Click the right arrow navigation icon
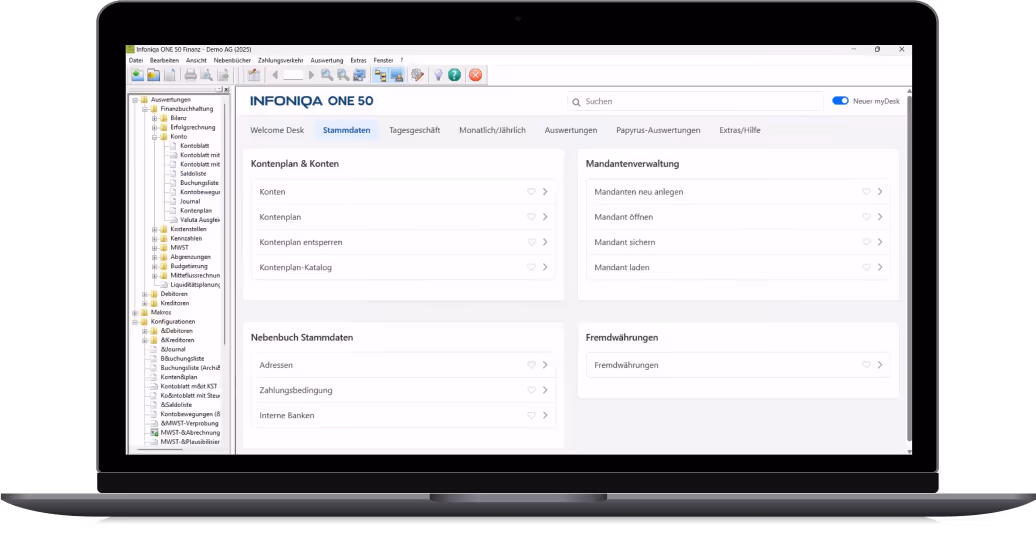The width and height of the screenshot is (1036, 545). tap(311, 75)
